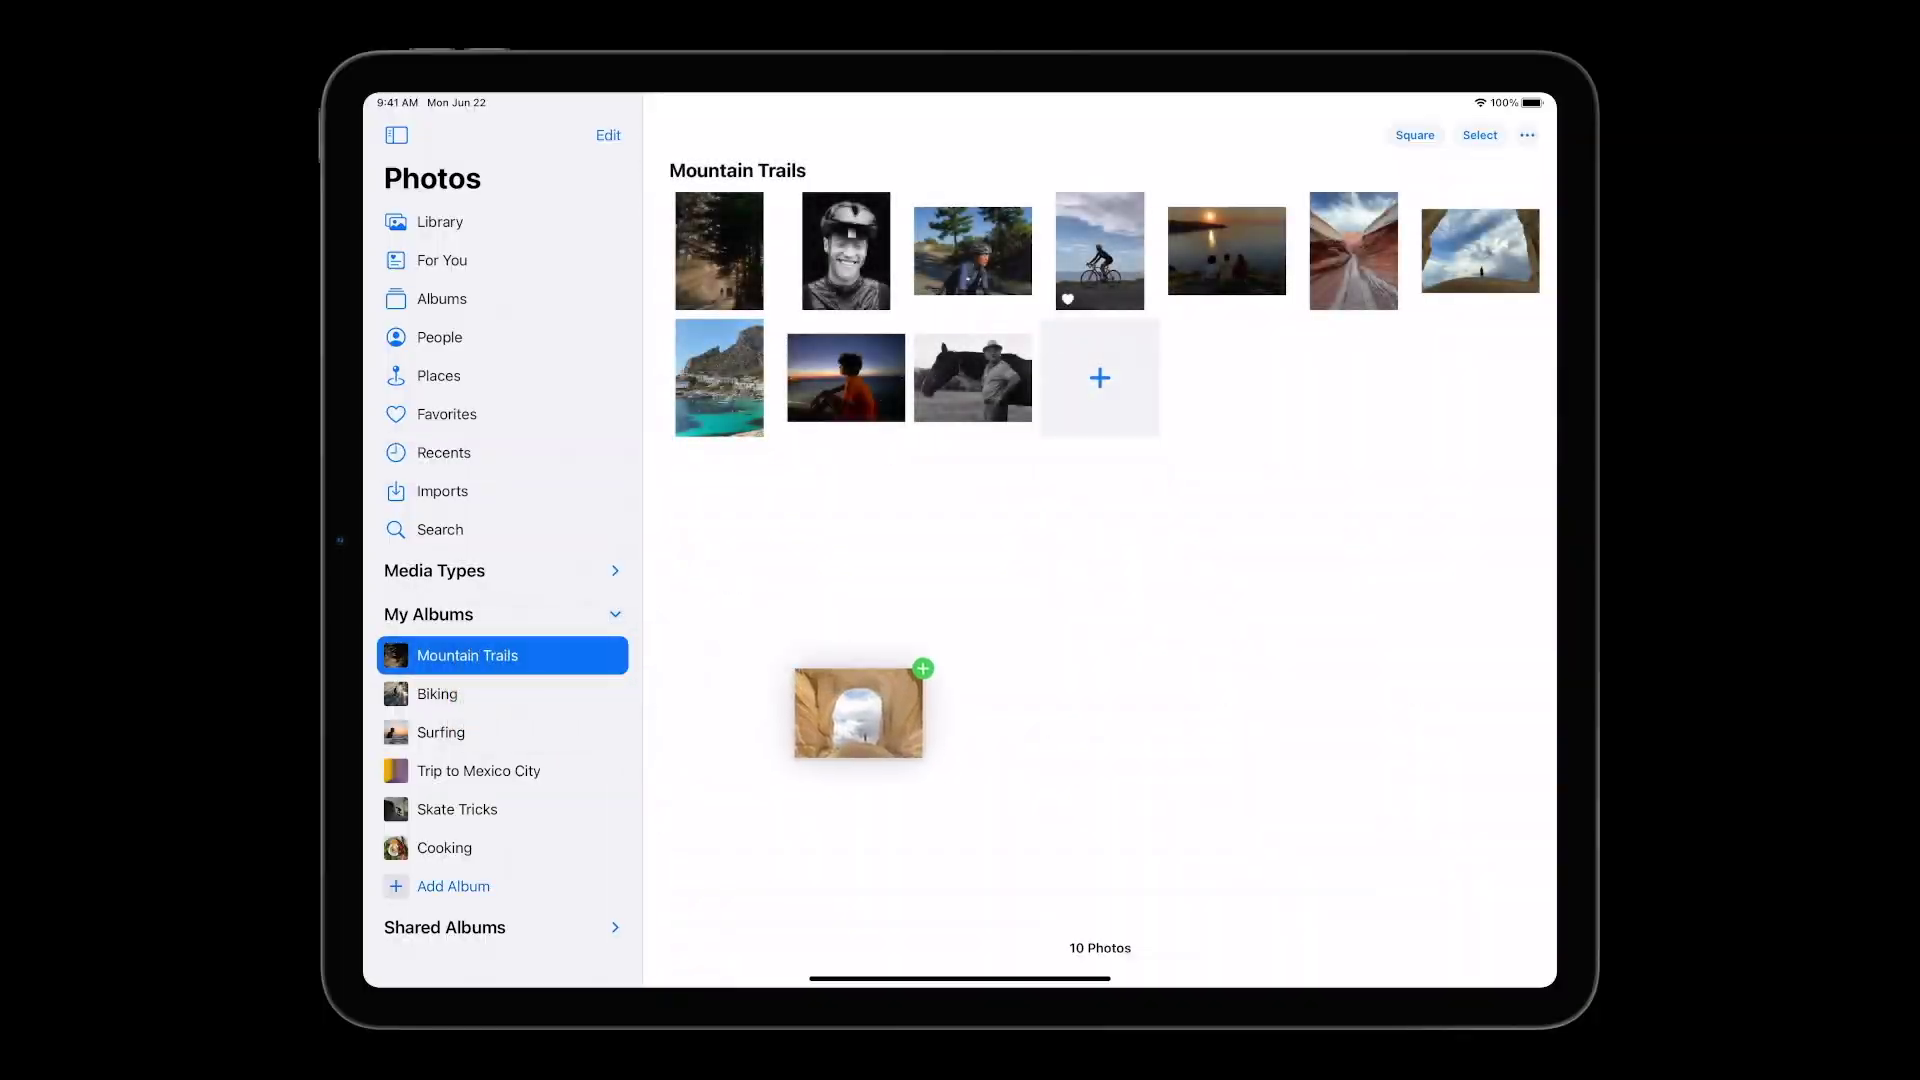Open the Imports section
Image resolution: width=1920 pixels, height=1080 pixels.
442,491
